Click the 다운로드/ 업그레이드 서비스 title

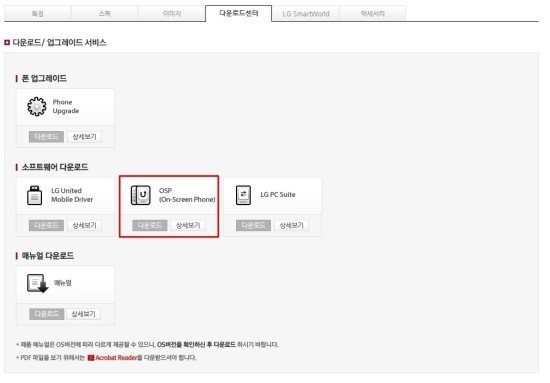tap(59, 42)
